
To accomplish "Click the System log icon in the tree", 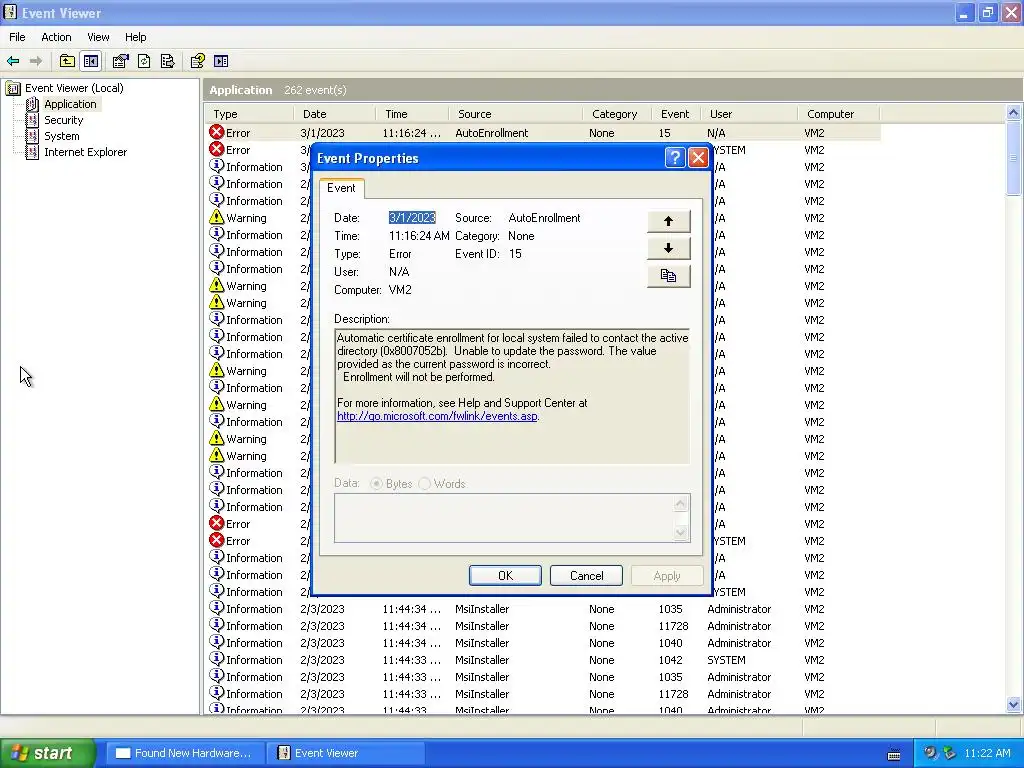I will 32,136.
